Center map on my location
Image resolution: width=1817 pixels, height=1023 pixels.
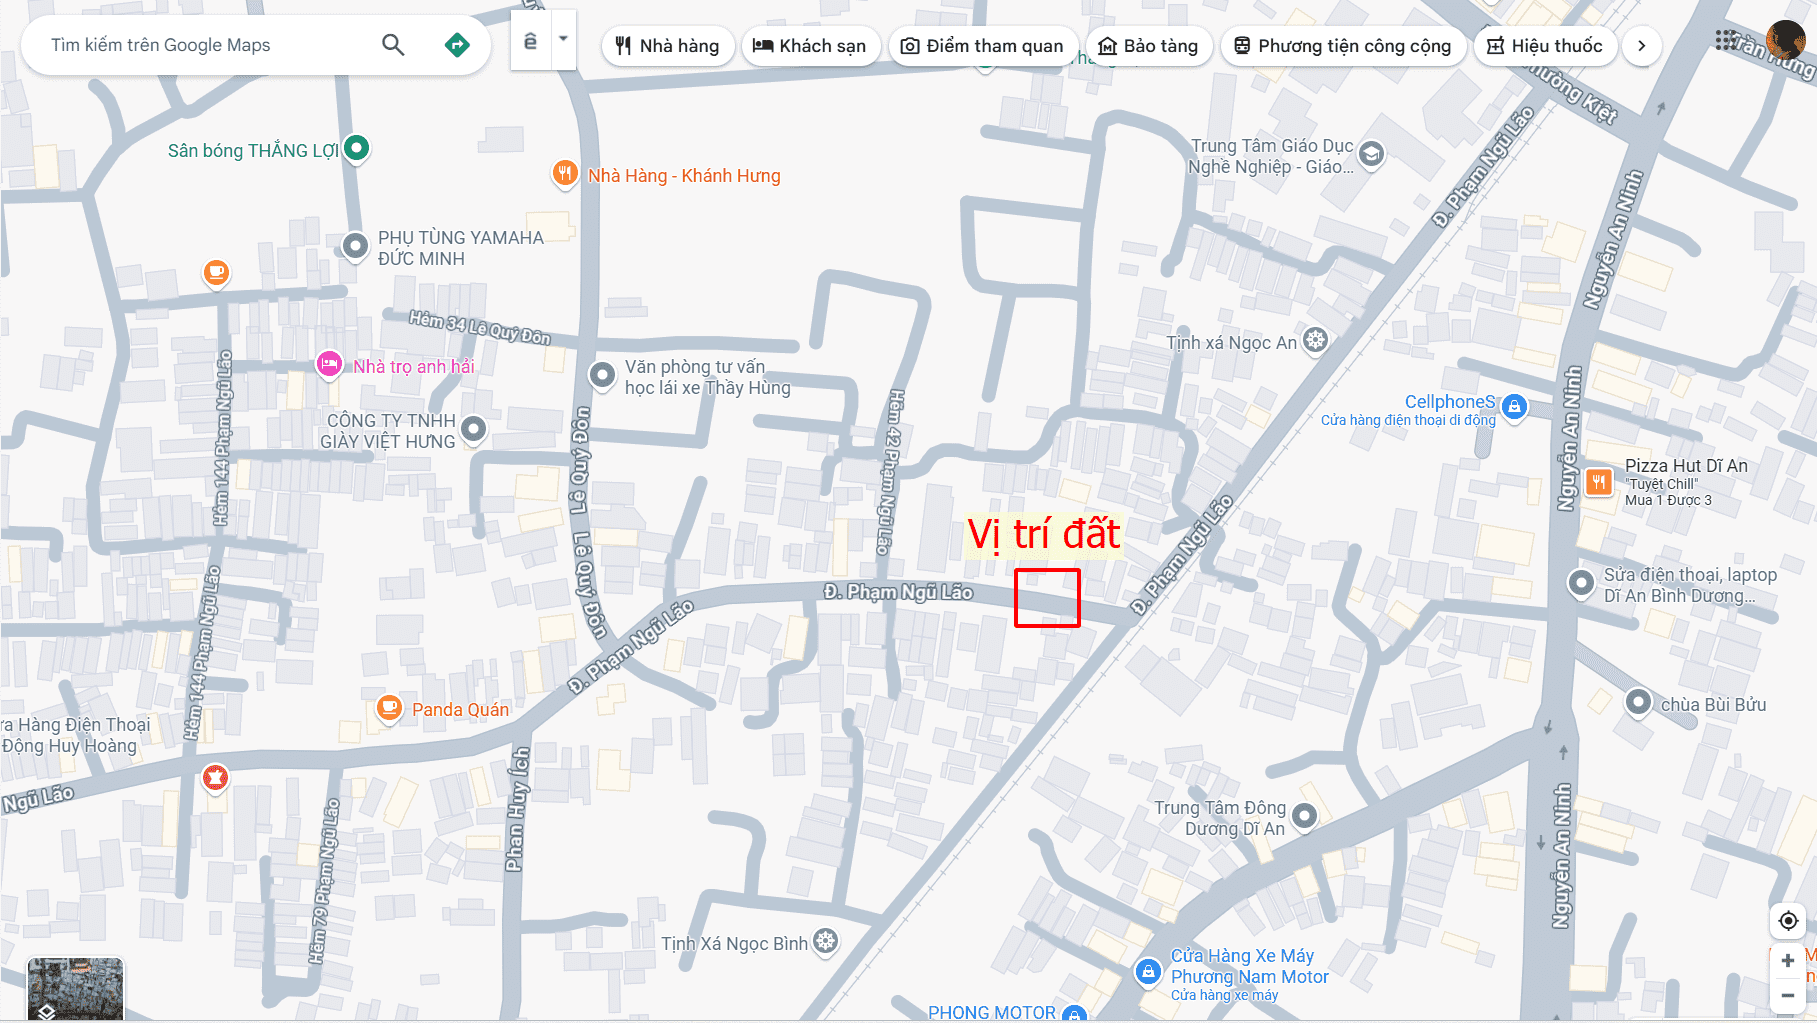point(1789,921)
